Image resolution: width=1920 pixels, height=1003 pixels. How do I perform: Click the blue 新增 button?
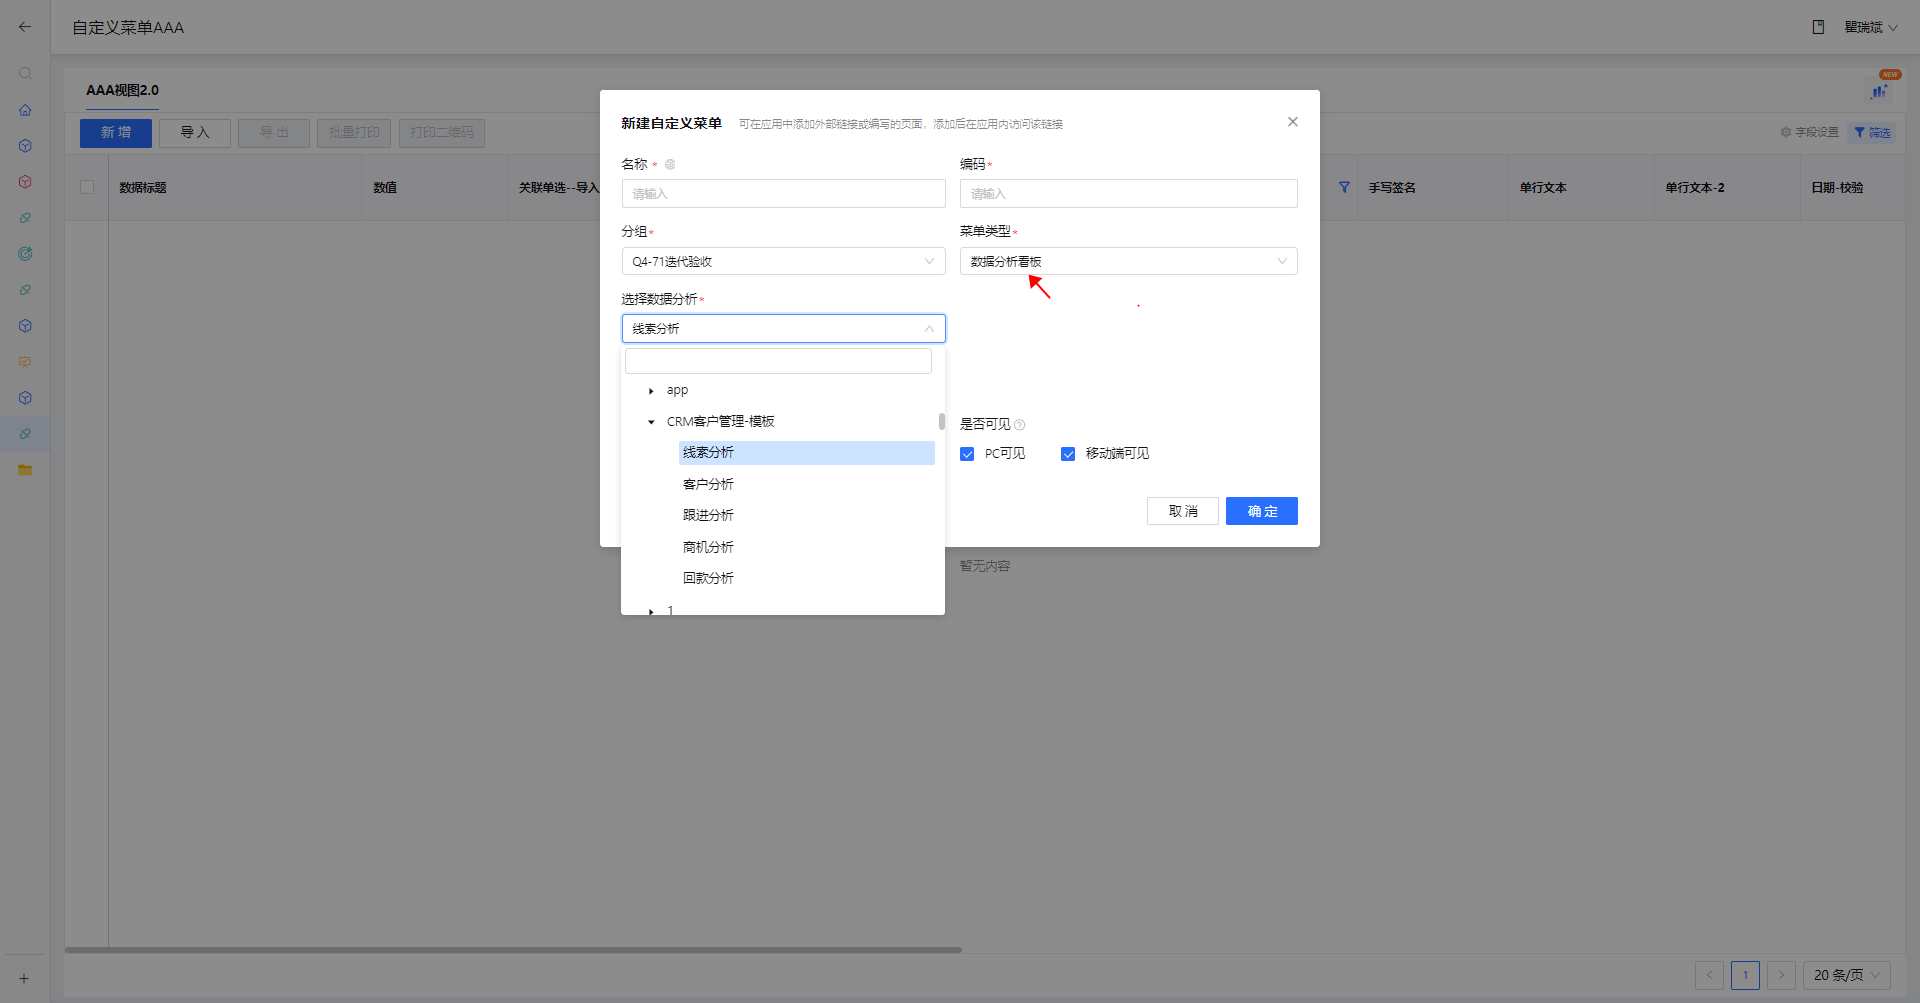click(116, 133)
